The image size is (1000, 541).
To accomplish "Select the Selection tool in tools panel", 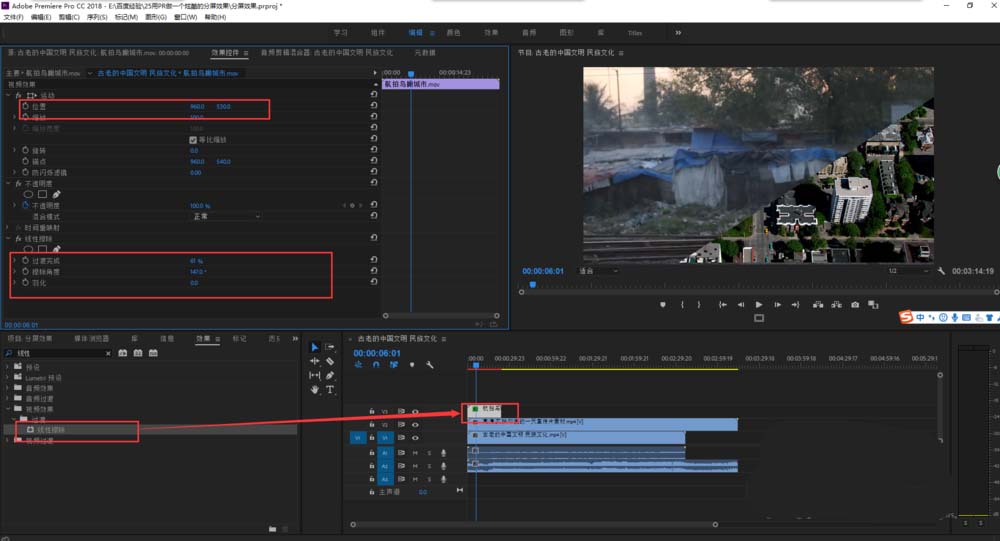I will coord(314,347).
